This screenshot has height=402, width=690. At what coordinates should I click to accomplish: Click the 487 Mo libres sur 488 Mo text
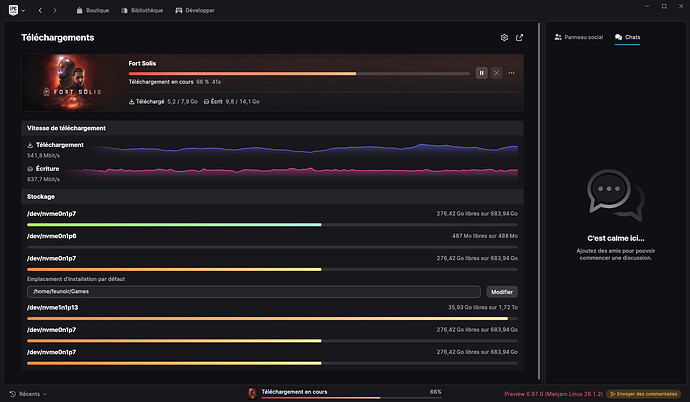coord(484,236)
